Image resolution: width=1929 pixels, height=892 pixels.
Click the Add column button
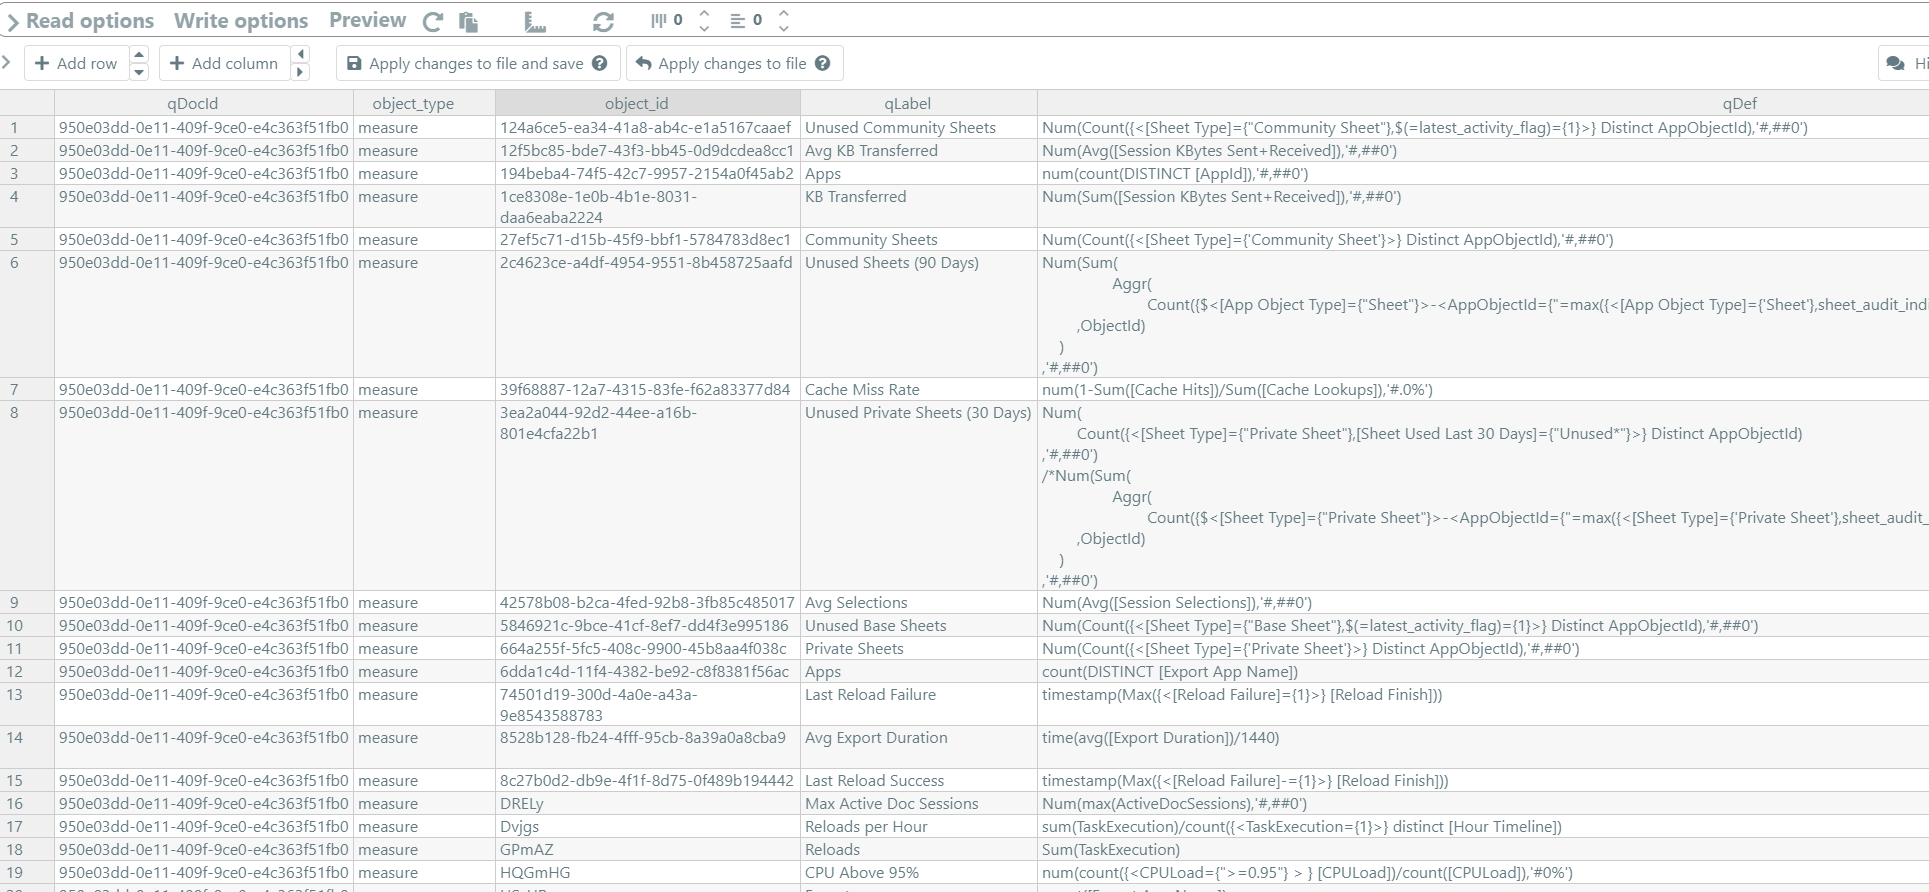(x=224, y=63)
